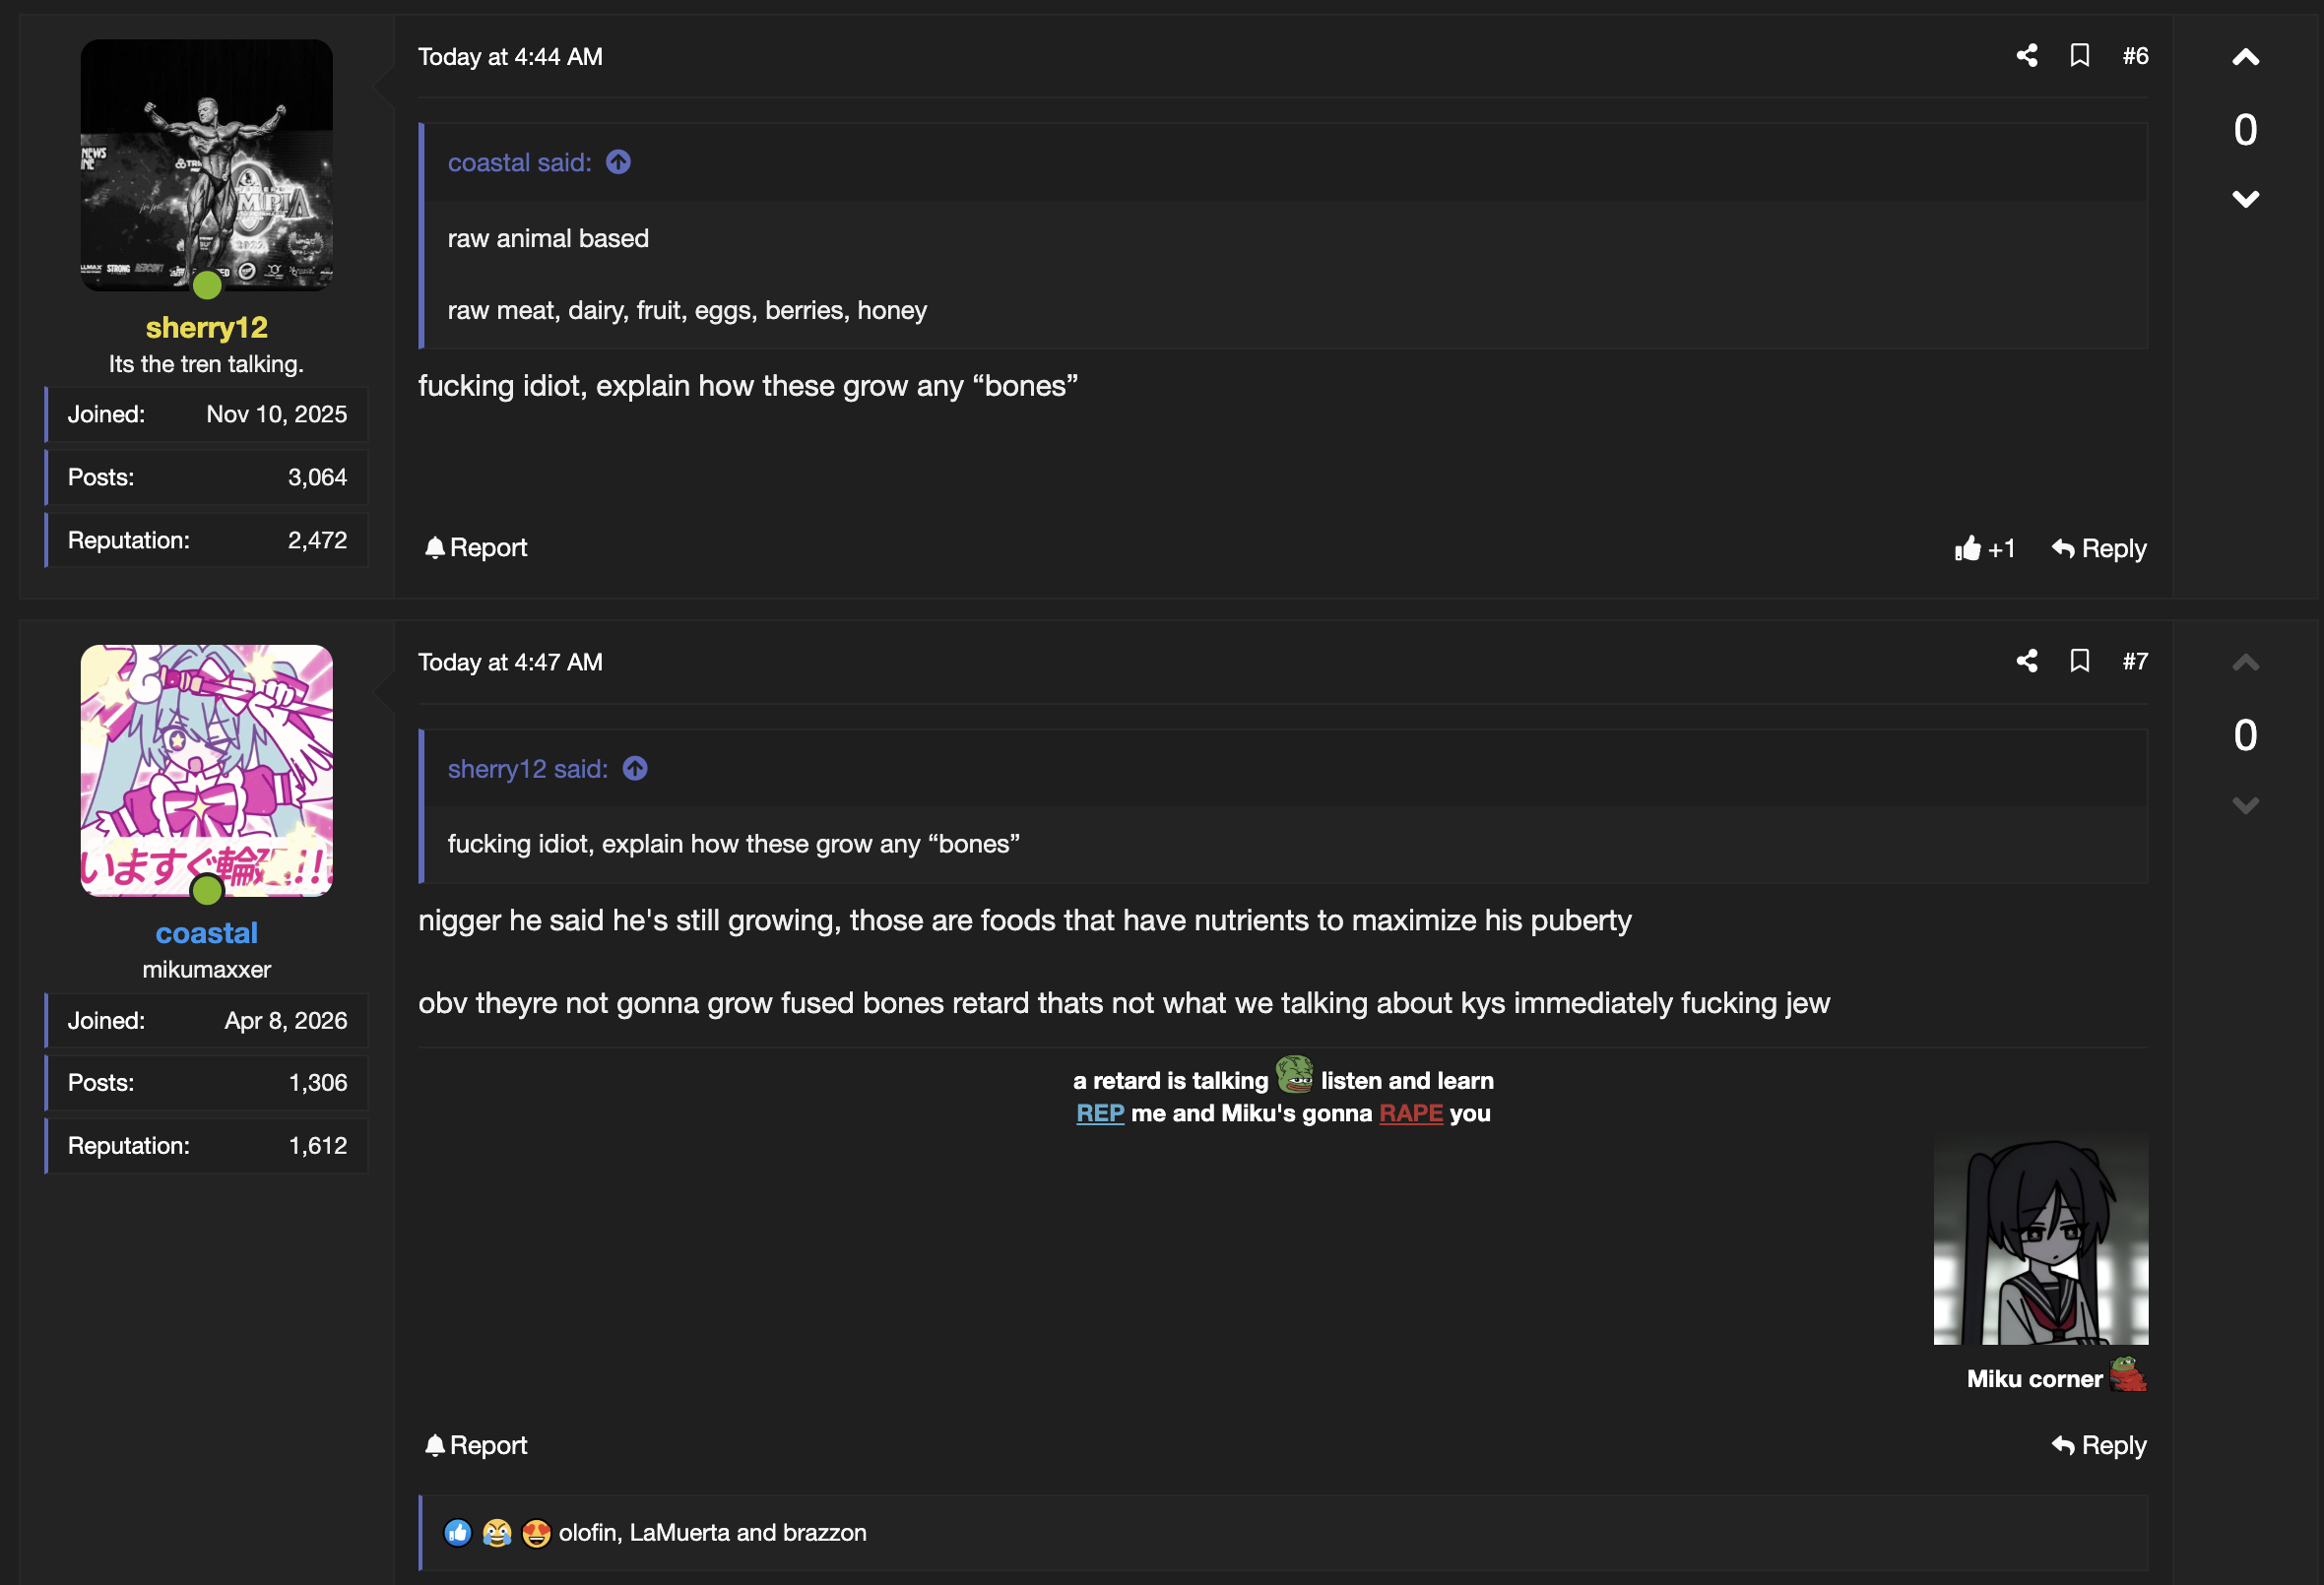Share post #6 via share icon

(2026, 55)
